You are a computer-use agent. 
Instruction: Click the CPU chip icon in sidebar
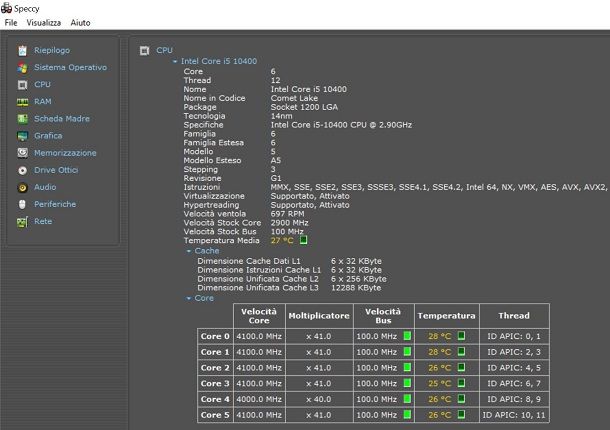(x=22, y=85)
